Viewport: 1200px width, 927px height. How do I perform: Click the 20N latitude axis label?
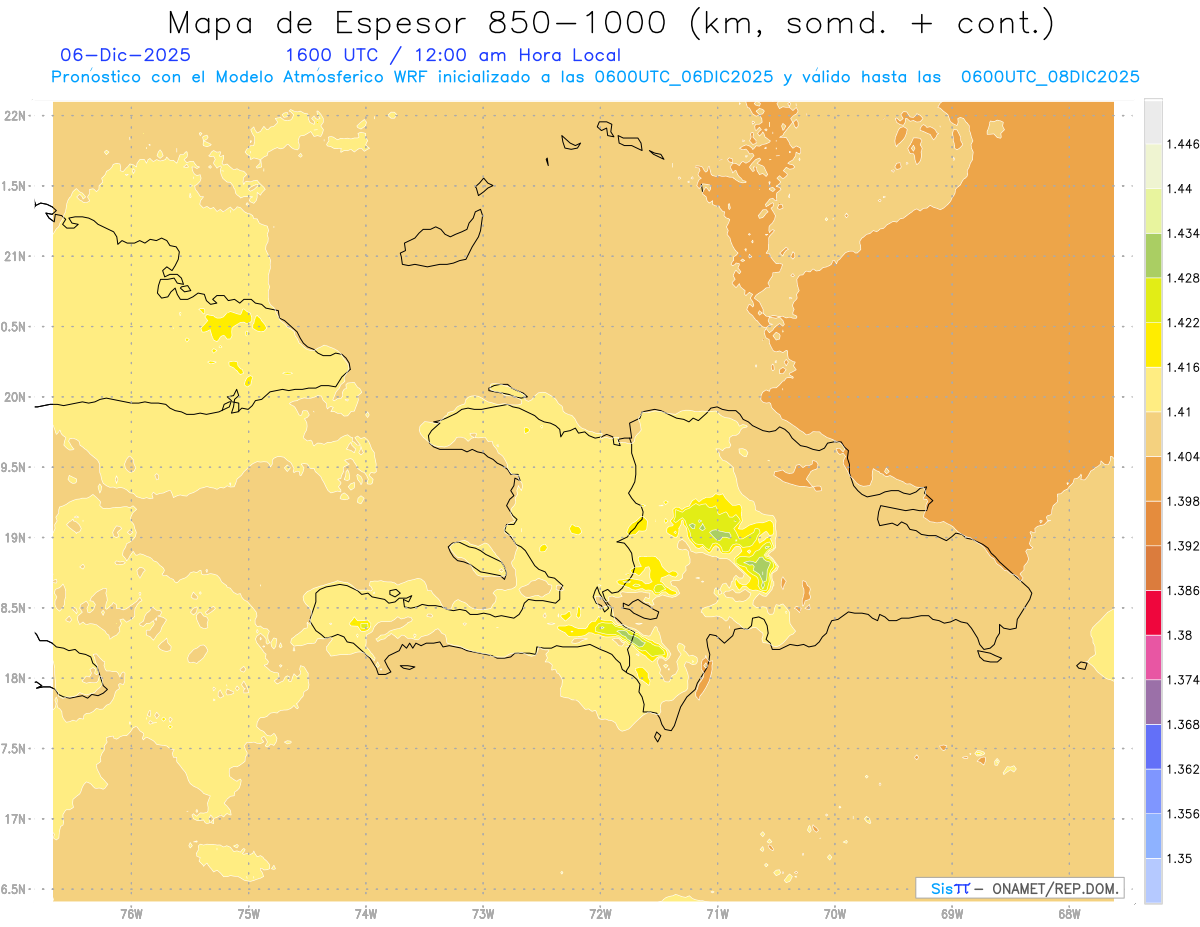17,397
